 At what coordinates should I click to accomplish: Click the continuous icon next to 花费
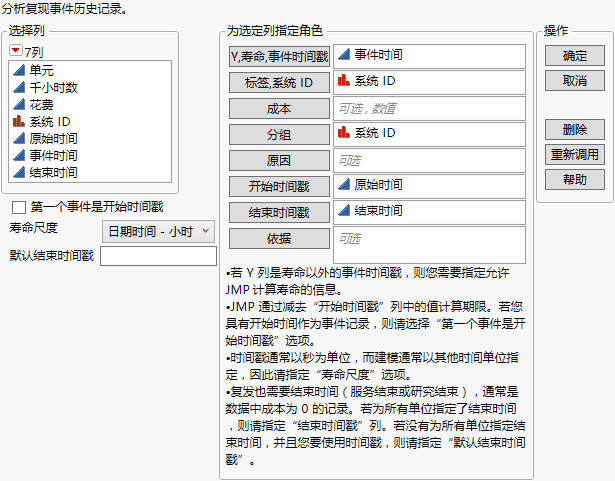point(19,104)
